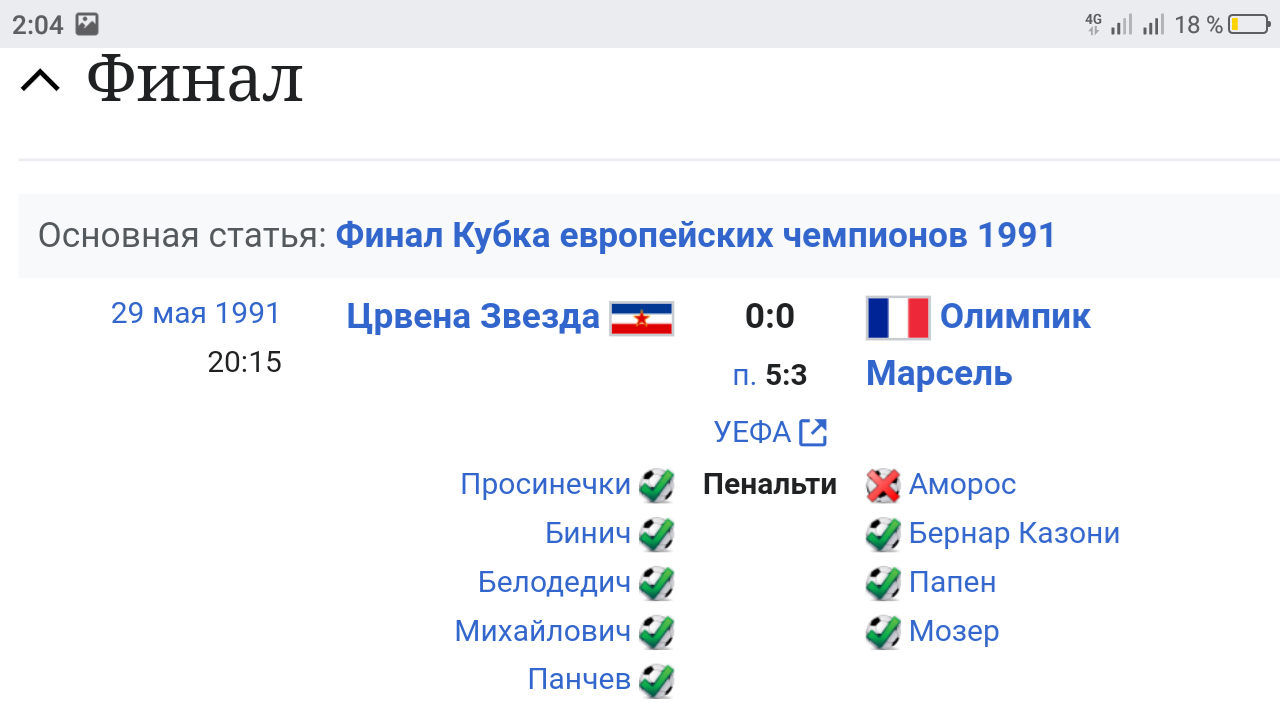Open the 29 мая 1991 date link
This screenshot has width=1280, height=720.
[x=196, y=313]
